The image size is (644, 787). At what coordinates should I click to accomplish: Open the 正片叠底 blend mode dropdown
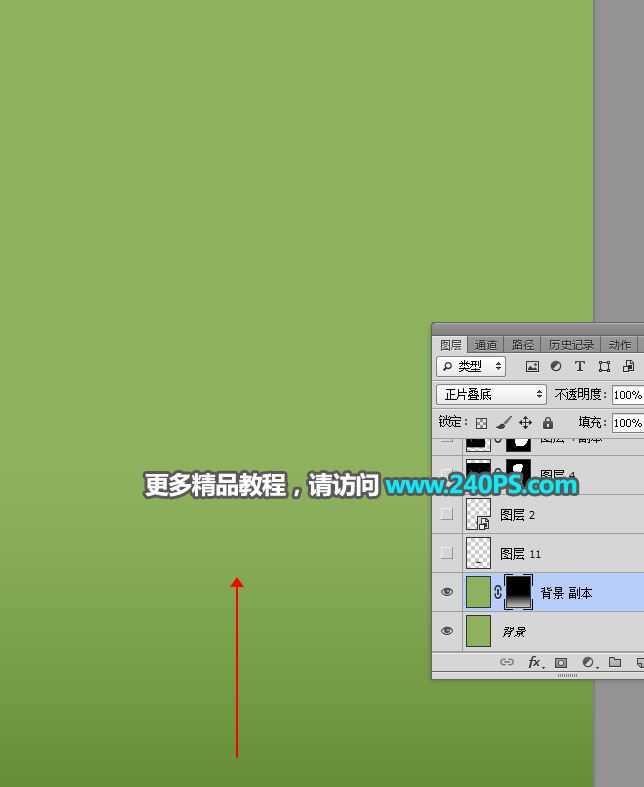click(491, 395)
